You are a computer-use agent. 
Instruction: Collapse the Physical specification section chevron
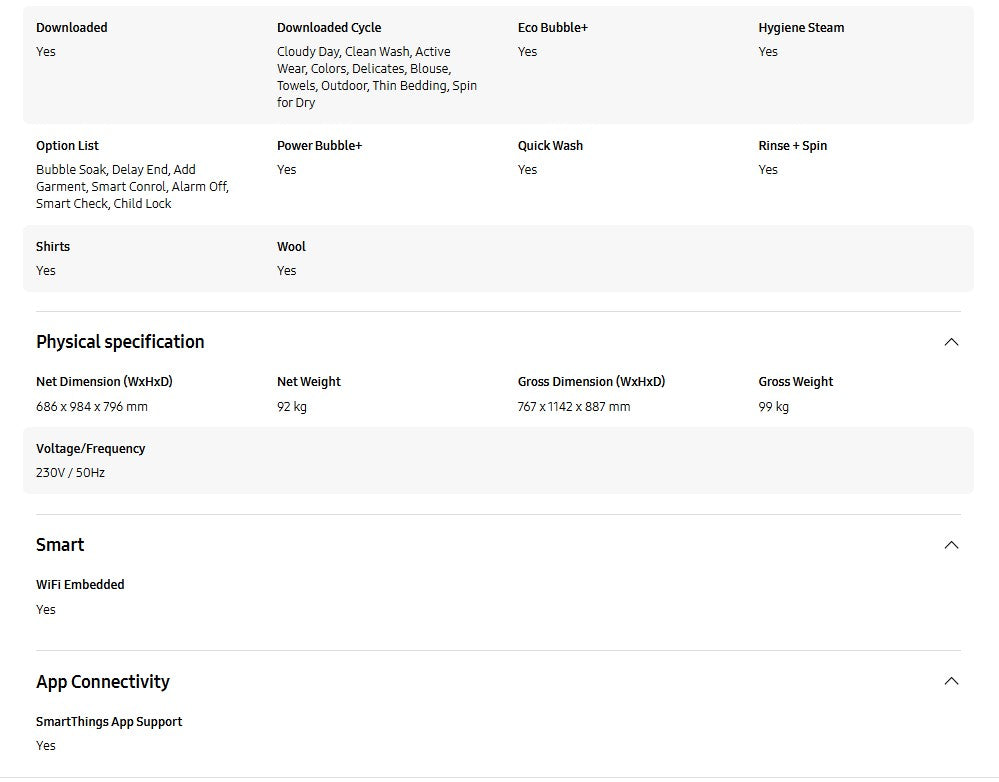coord(951,342)
